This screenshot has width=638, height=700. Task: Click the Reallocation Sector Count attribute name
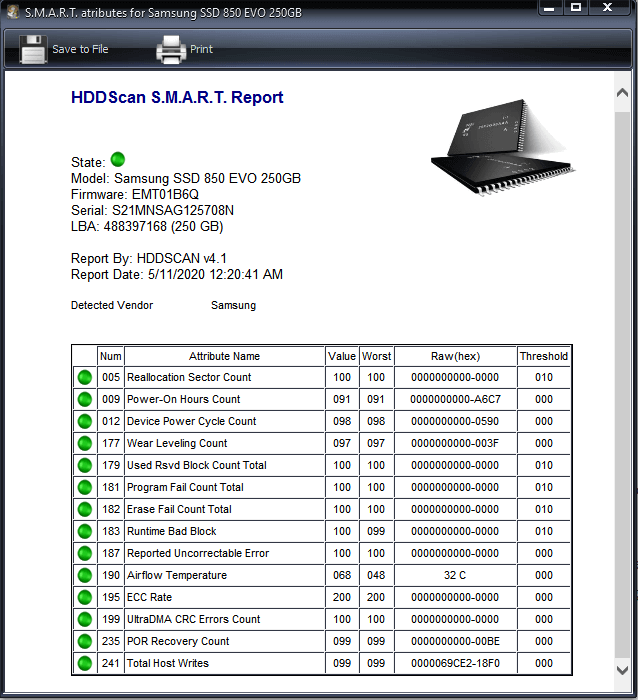(x=189, y=377)
